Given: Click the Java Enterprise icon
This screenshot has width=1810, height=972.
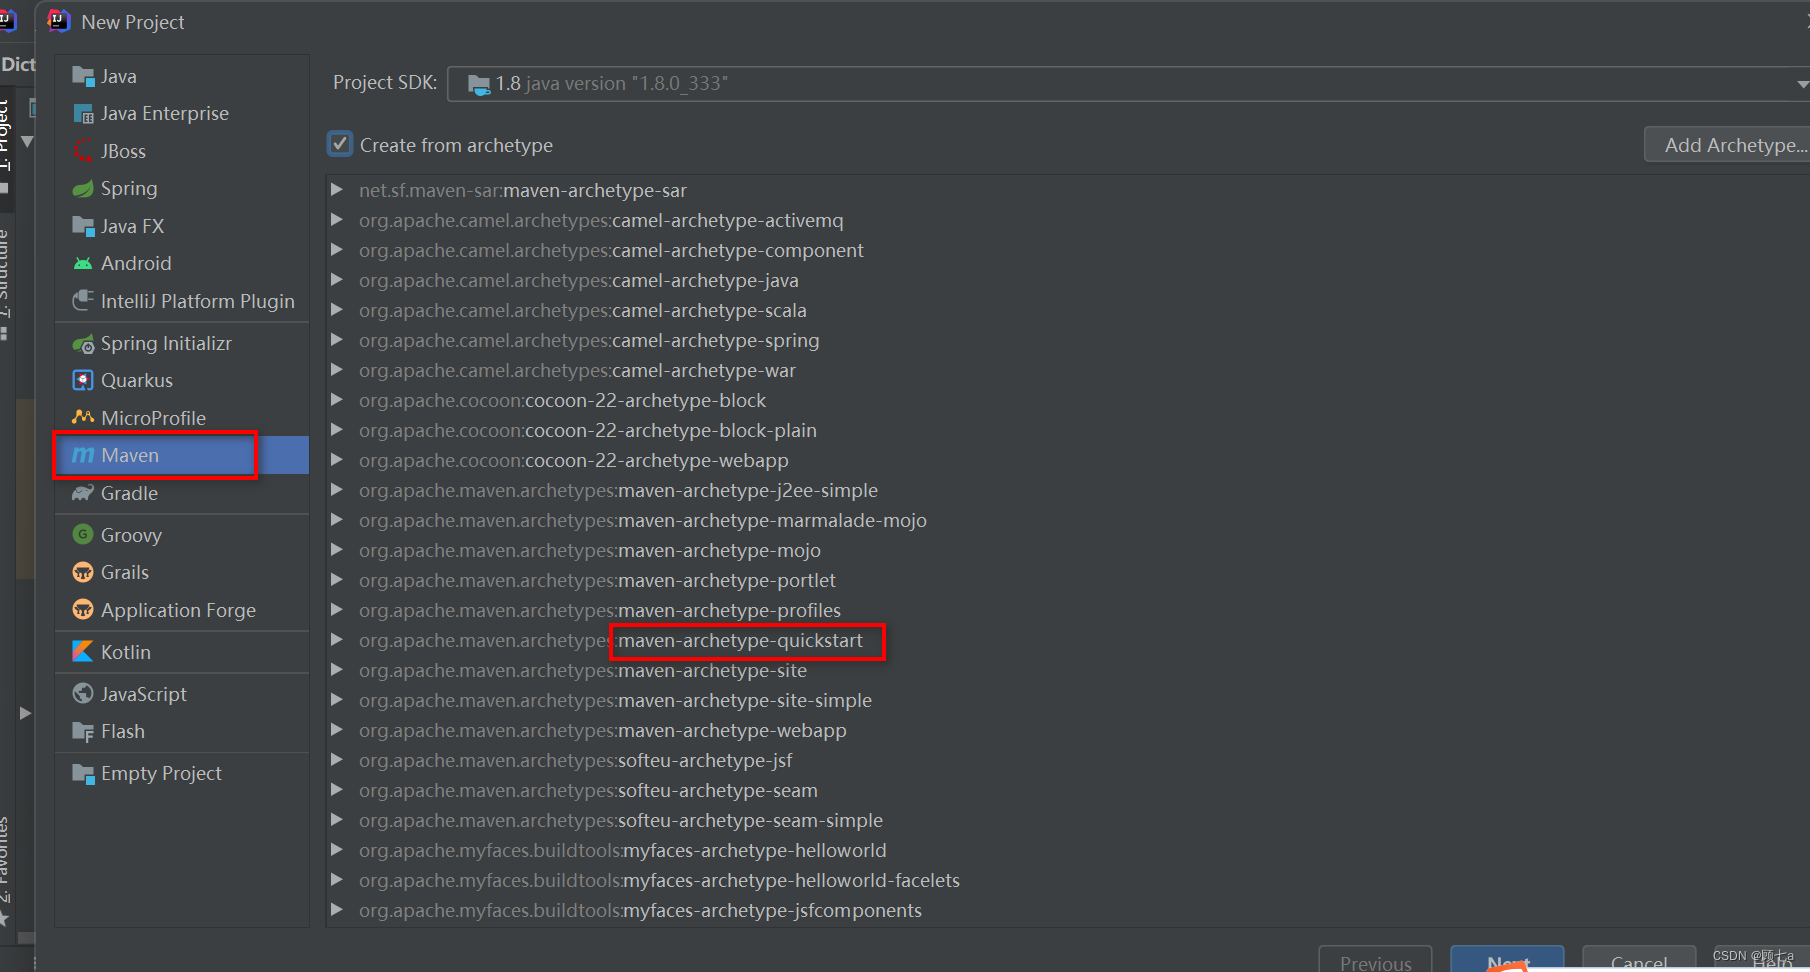Looking at the screenshot, I should click(x=83, y=114).
